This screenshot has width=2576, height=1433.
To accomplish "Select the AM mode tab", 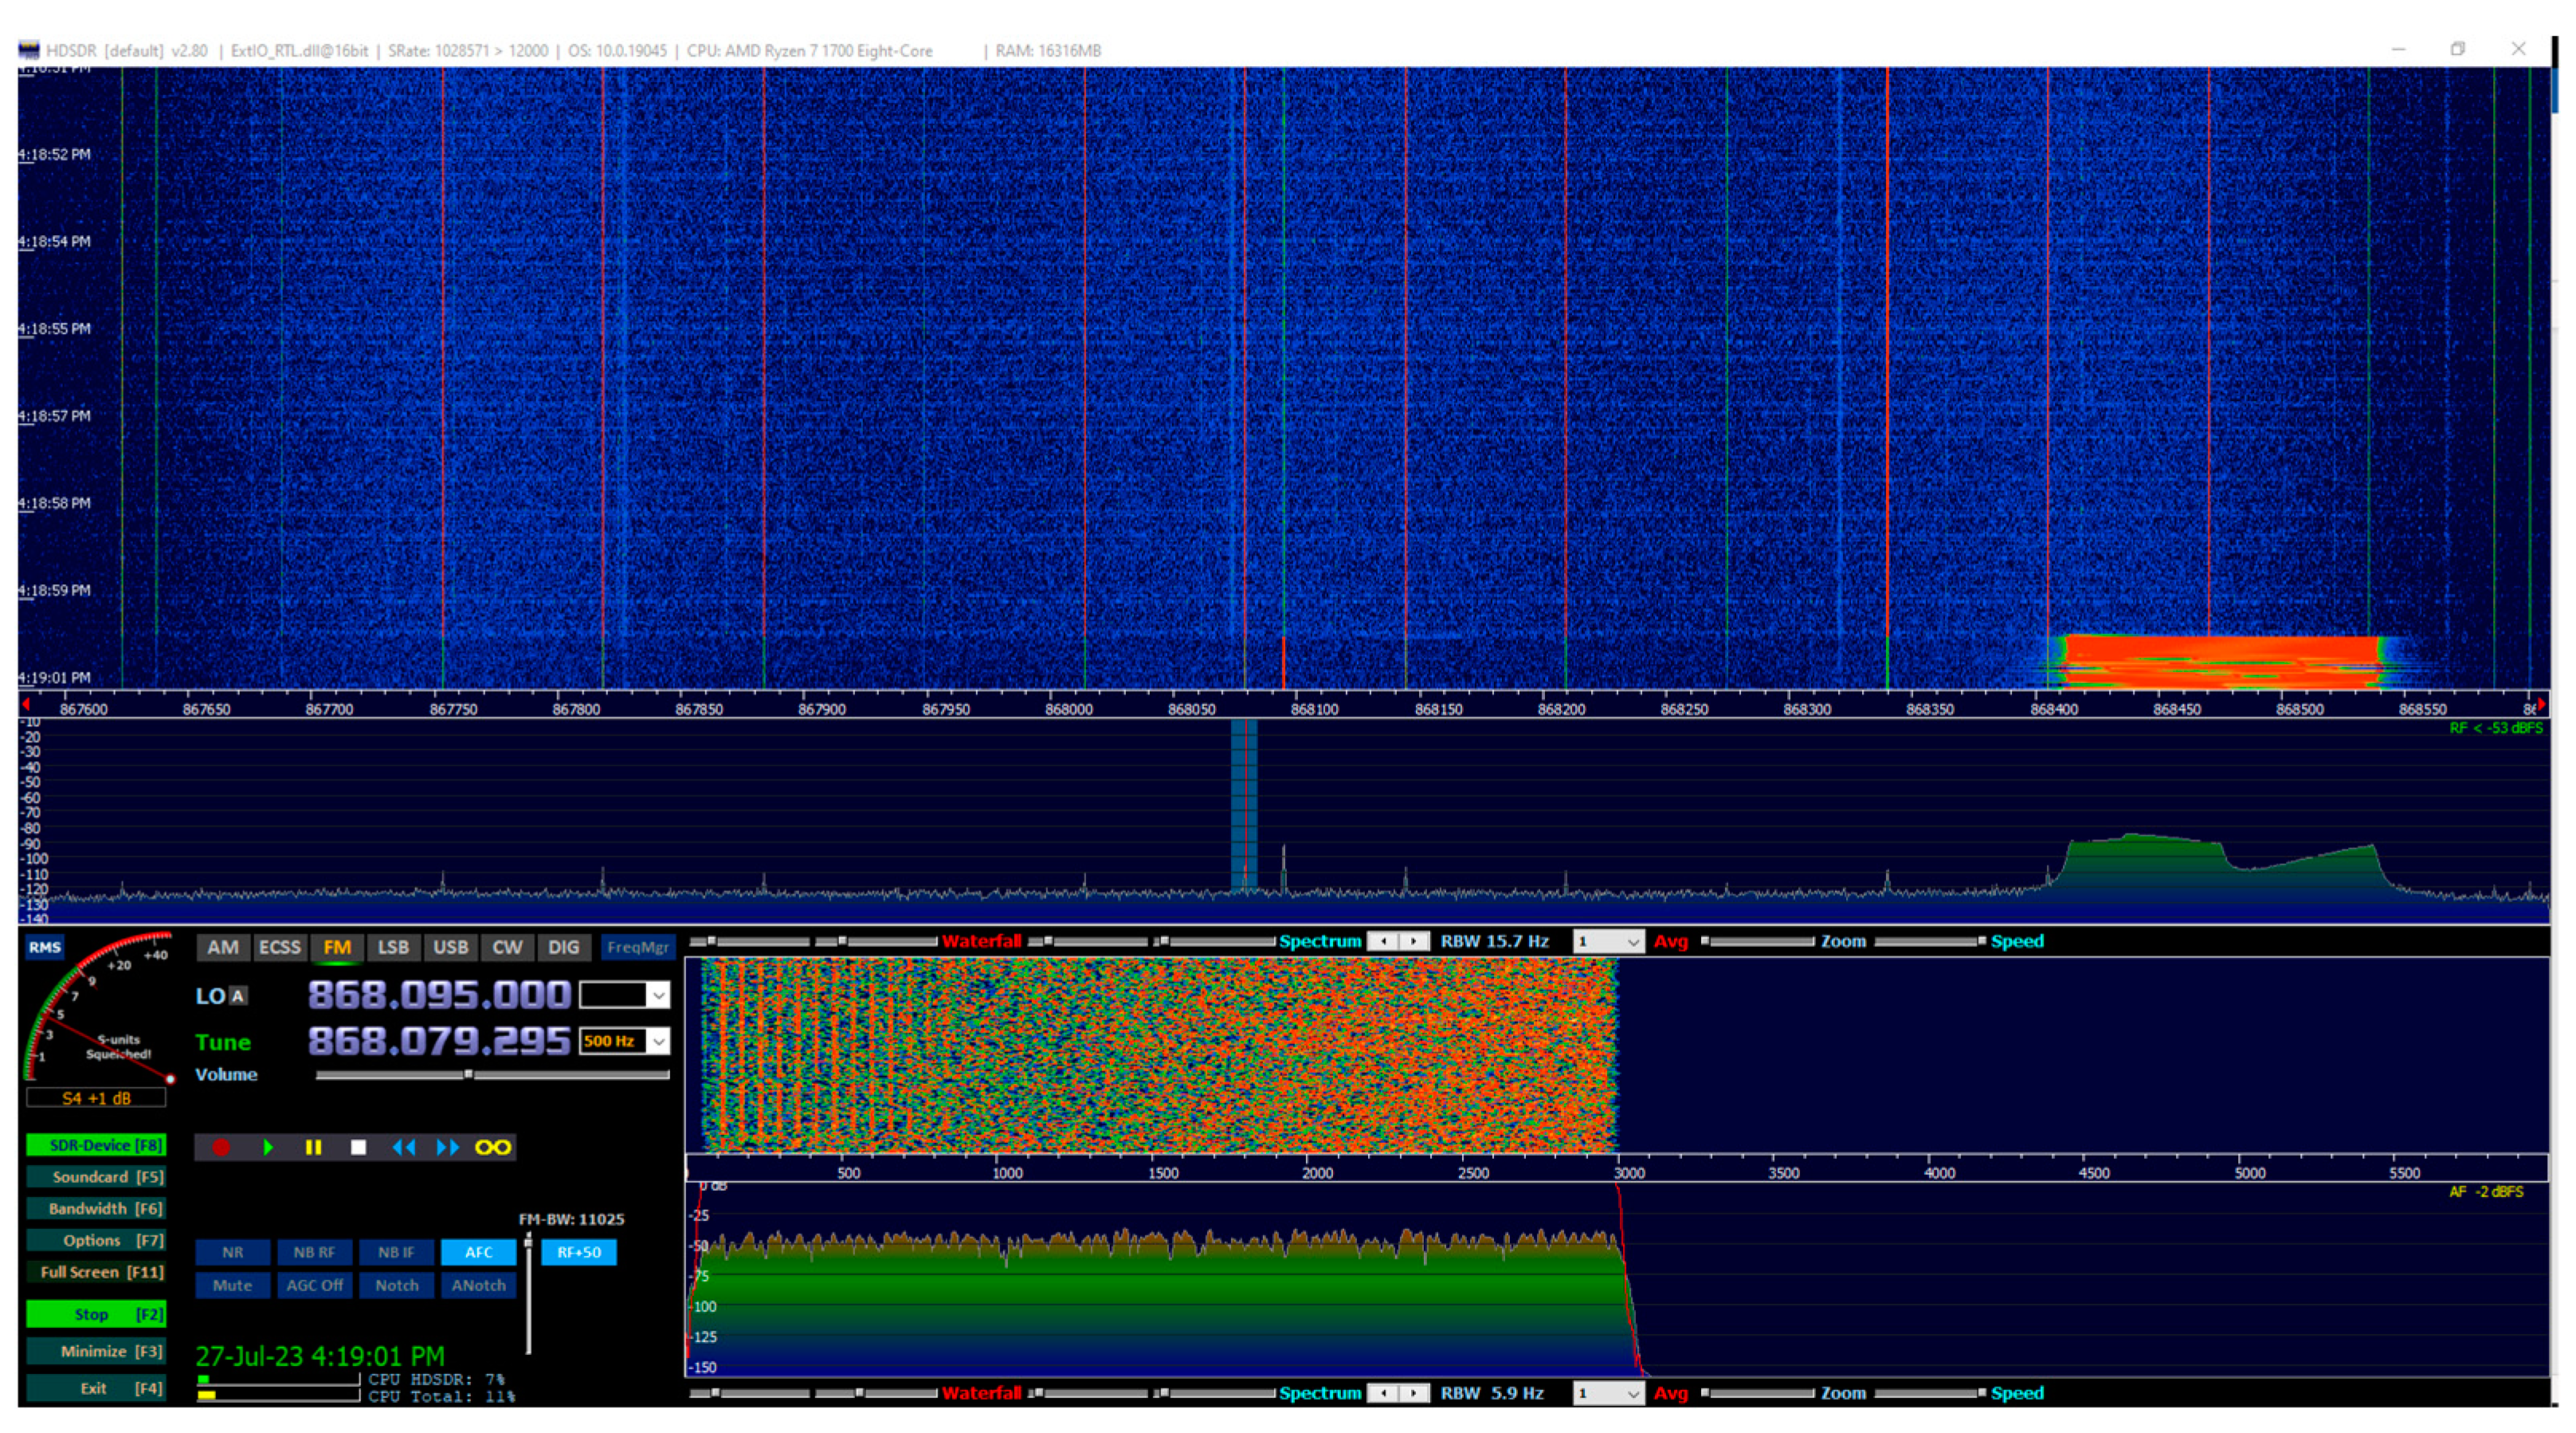I will [223, 947].
